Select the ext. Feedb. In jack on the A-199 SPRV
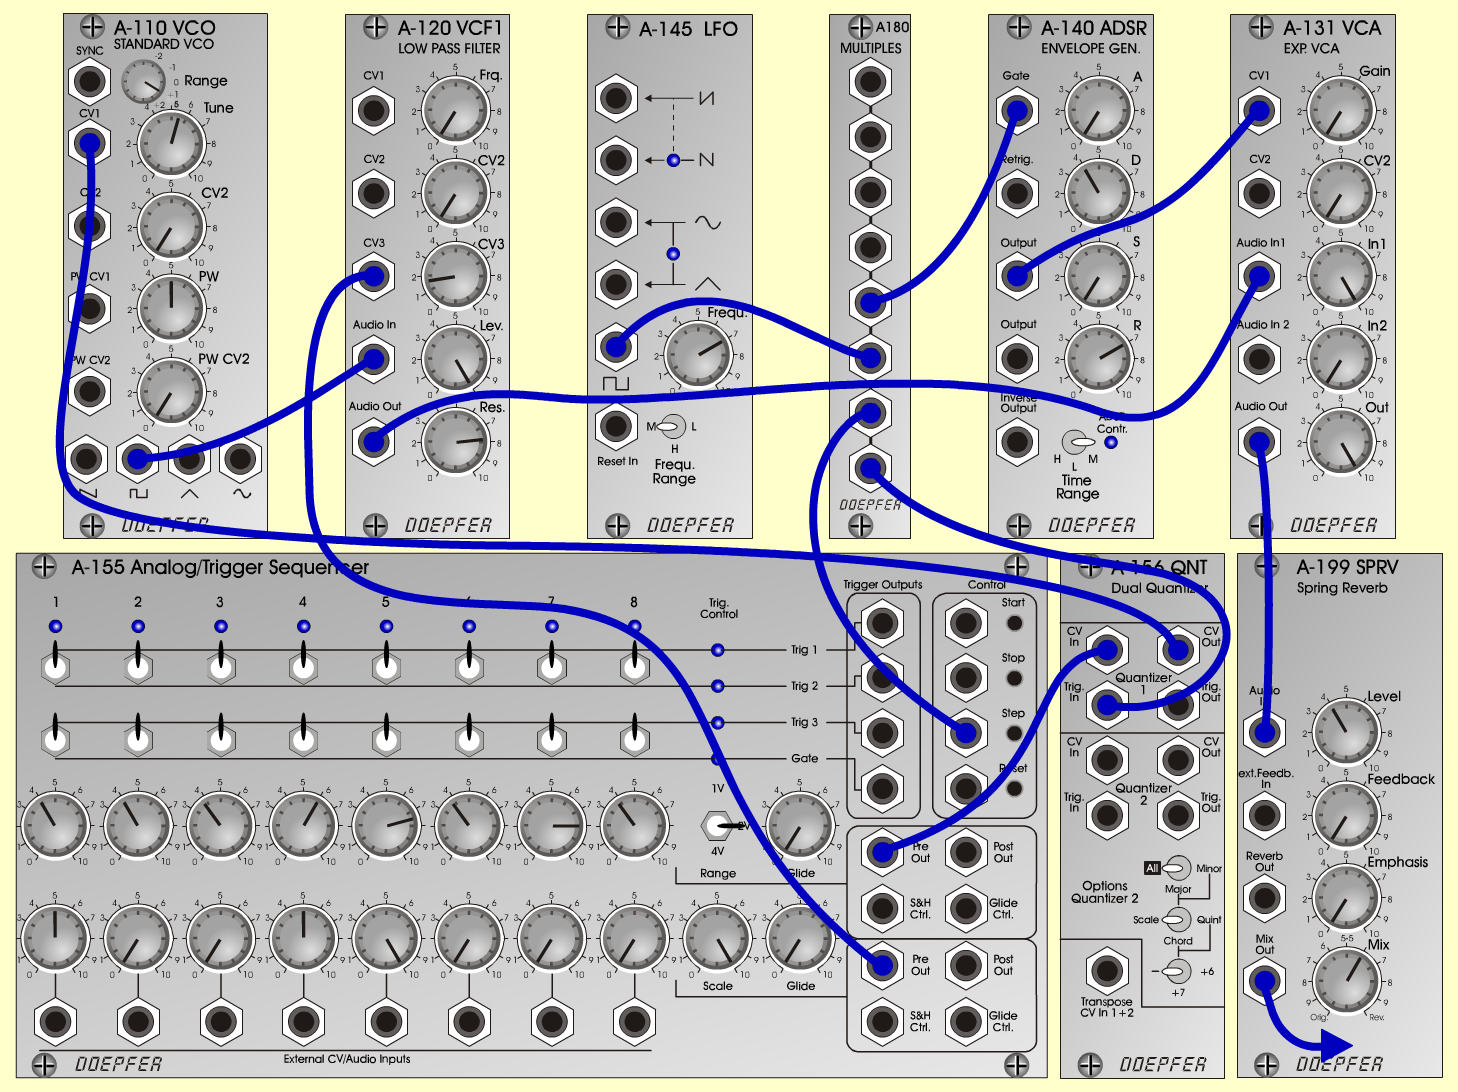The height and width of the screenshot is (1092, 1458). coord(1264,815)
